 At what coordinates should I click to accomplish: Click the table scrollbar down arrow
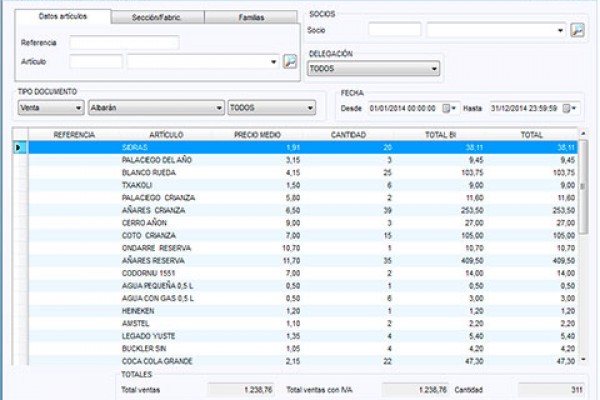click(x=583, y=359)
